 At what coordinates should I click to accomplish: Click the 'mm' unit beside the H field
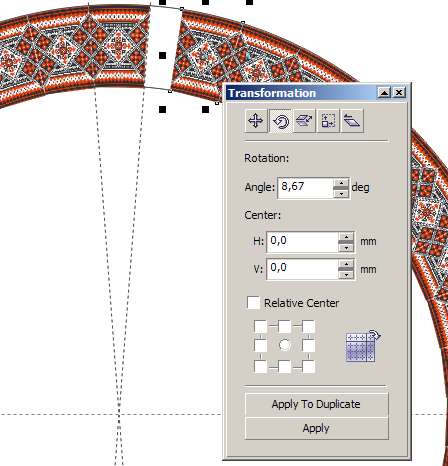tap(368, 241)
